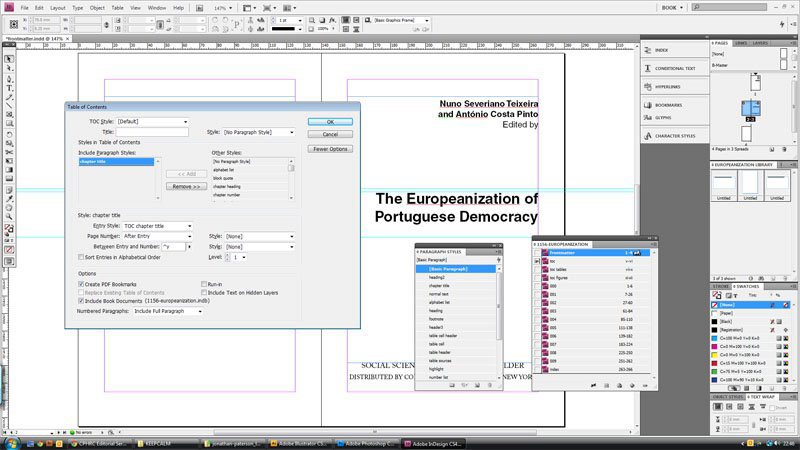
Task: Open the Type menu
Action: tap(78, 8)
